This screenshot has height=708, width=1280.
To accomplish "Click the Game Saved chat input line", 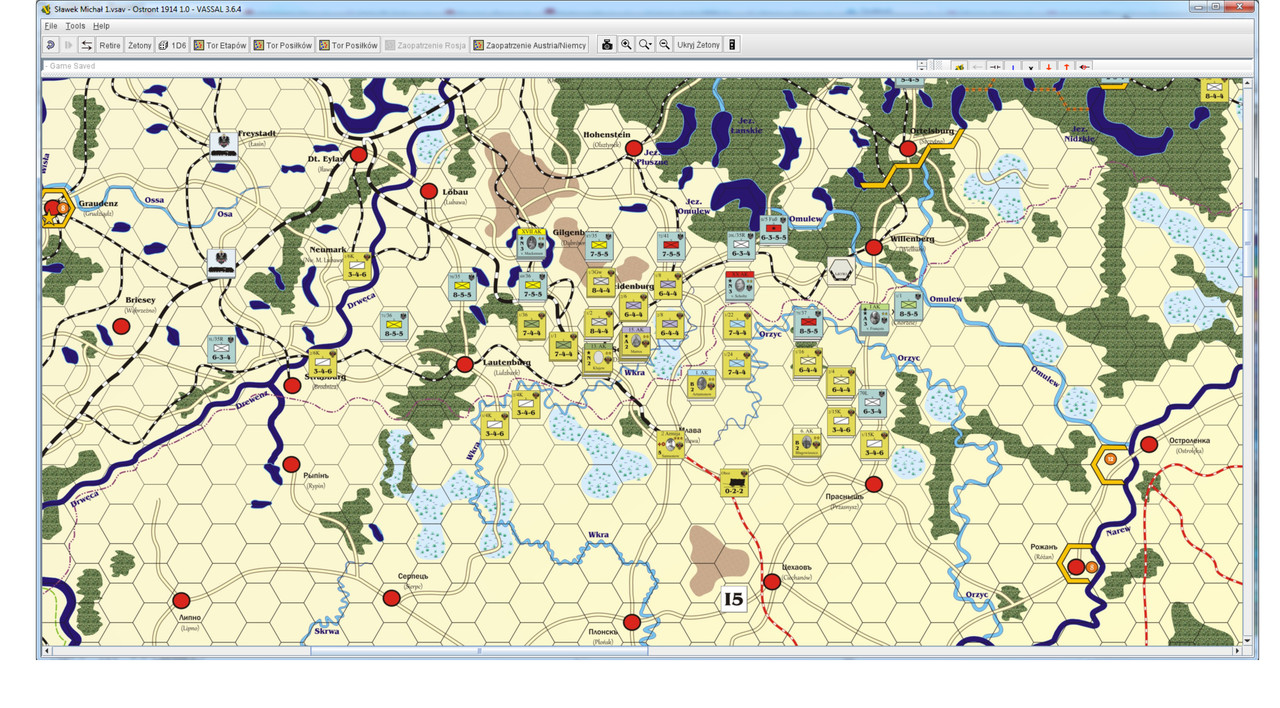I will point(478,66).
